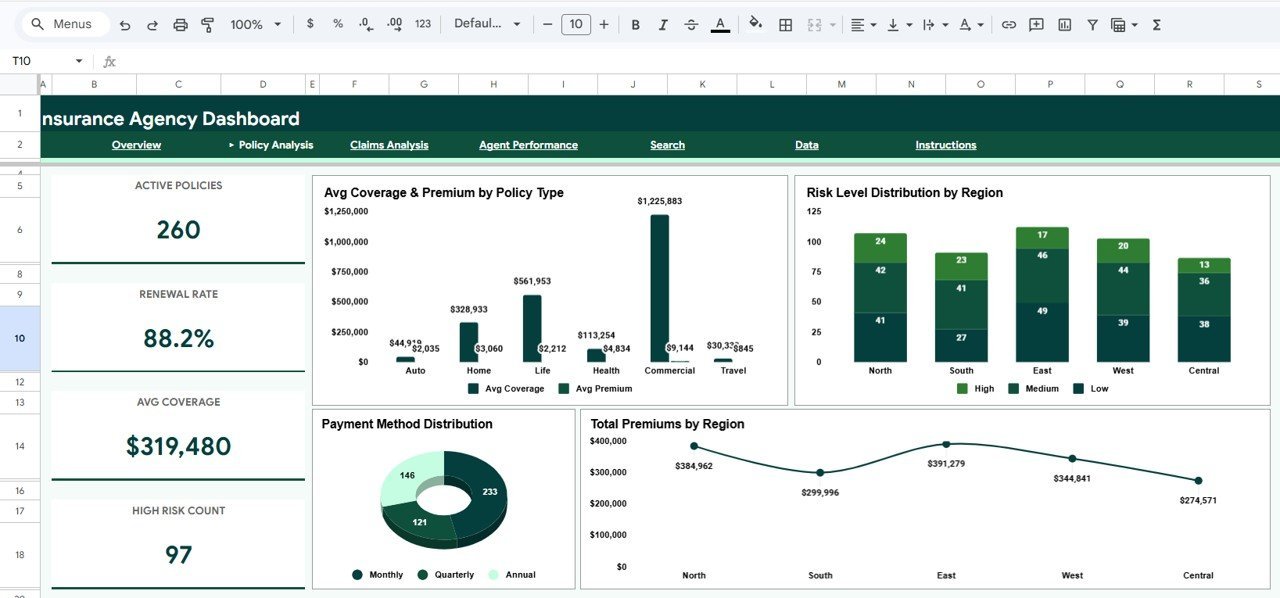Toggle italic formatting
The height and width of the screenshot is (598, 1280).
point(663,23)
